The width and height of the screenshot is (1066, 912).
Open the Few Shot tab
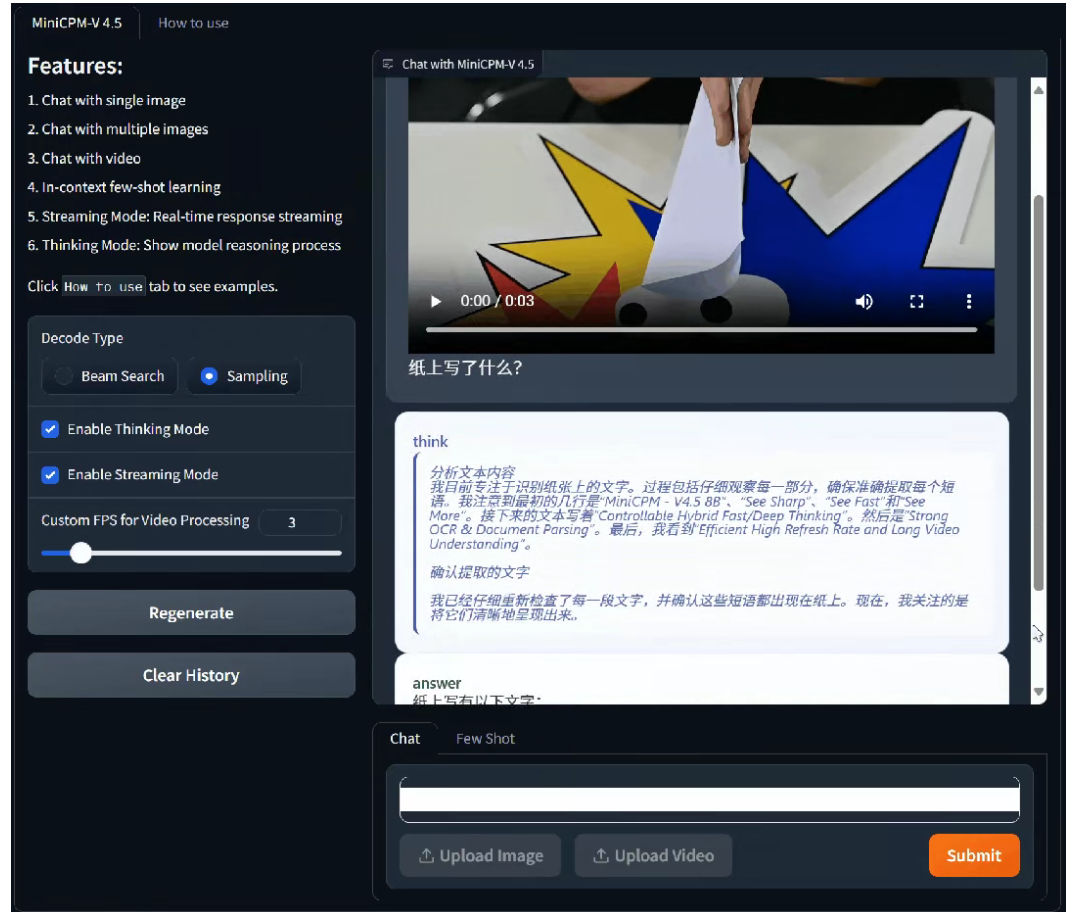tap(485, 739)
